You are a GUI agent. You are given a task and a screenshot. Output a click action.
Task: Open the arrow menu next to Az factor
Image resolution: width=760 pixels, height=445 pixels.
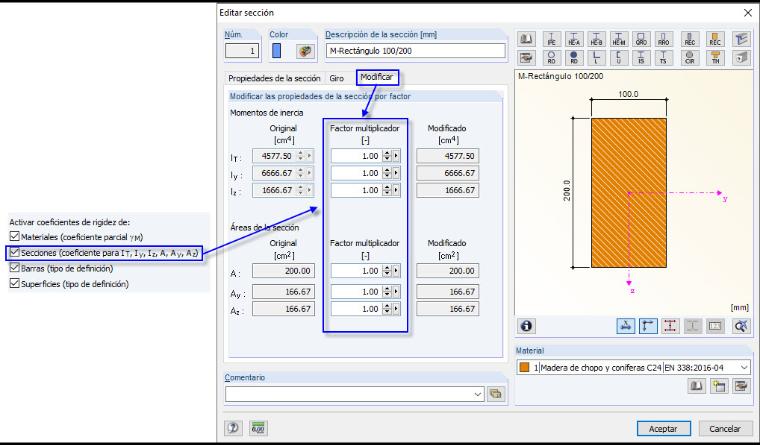pyautogui.click(x=396, y=309)
